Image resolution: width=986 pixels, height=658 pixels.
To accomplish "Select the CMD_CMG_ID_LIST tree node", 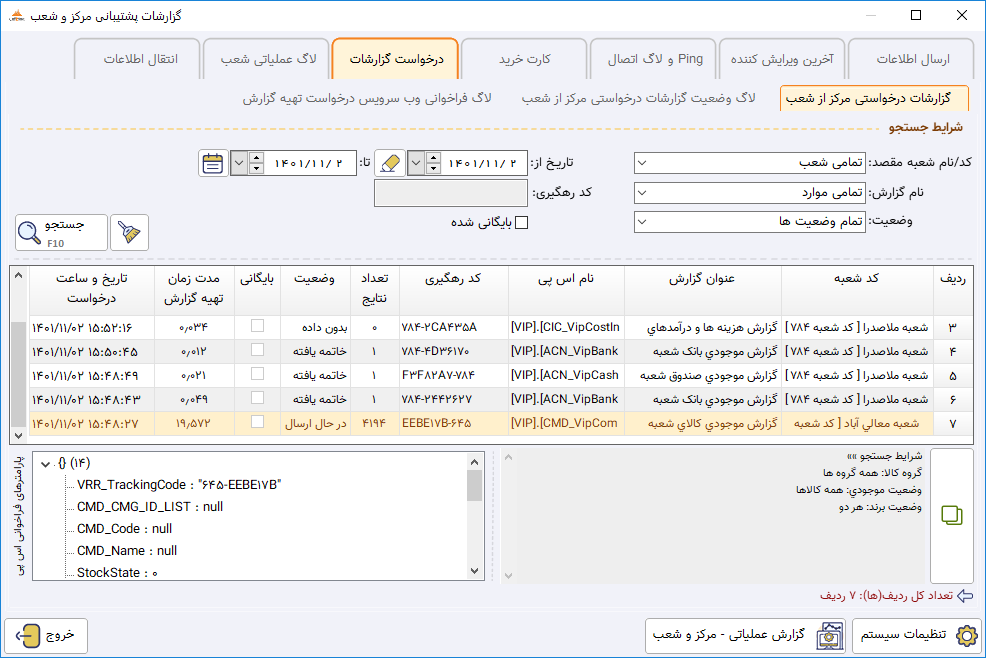I will (150, 506).
